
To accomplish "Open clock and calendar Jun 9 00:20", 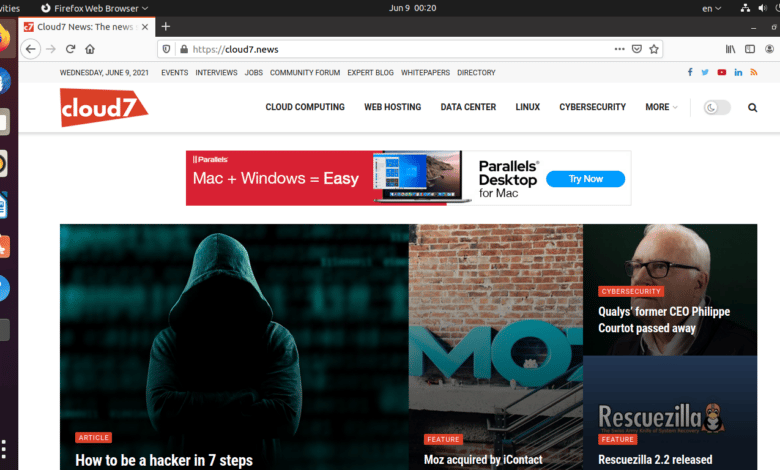I will pos(412,8).
